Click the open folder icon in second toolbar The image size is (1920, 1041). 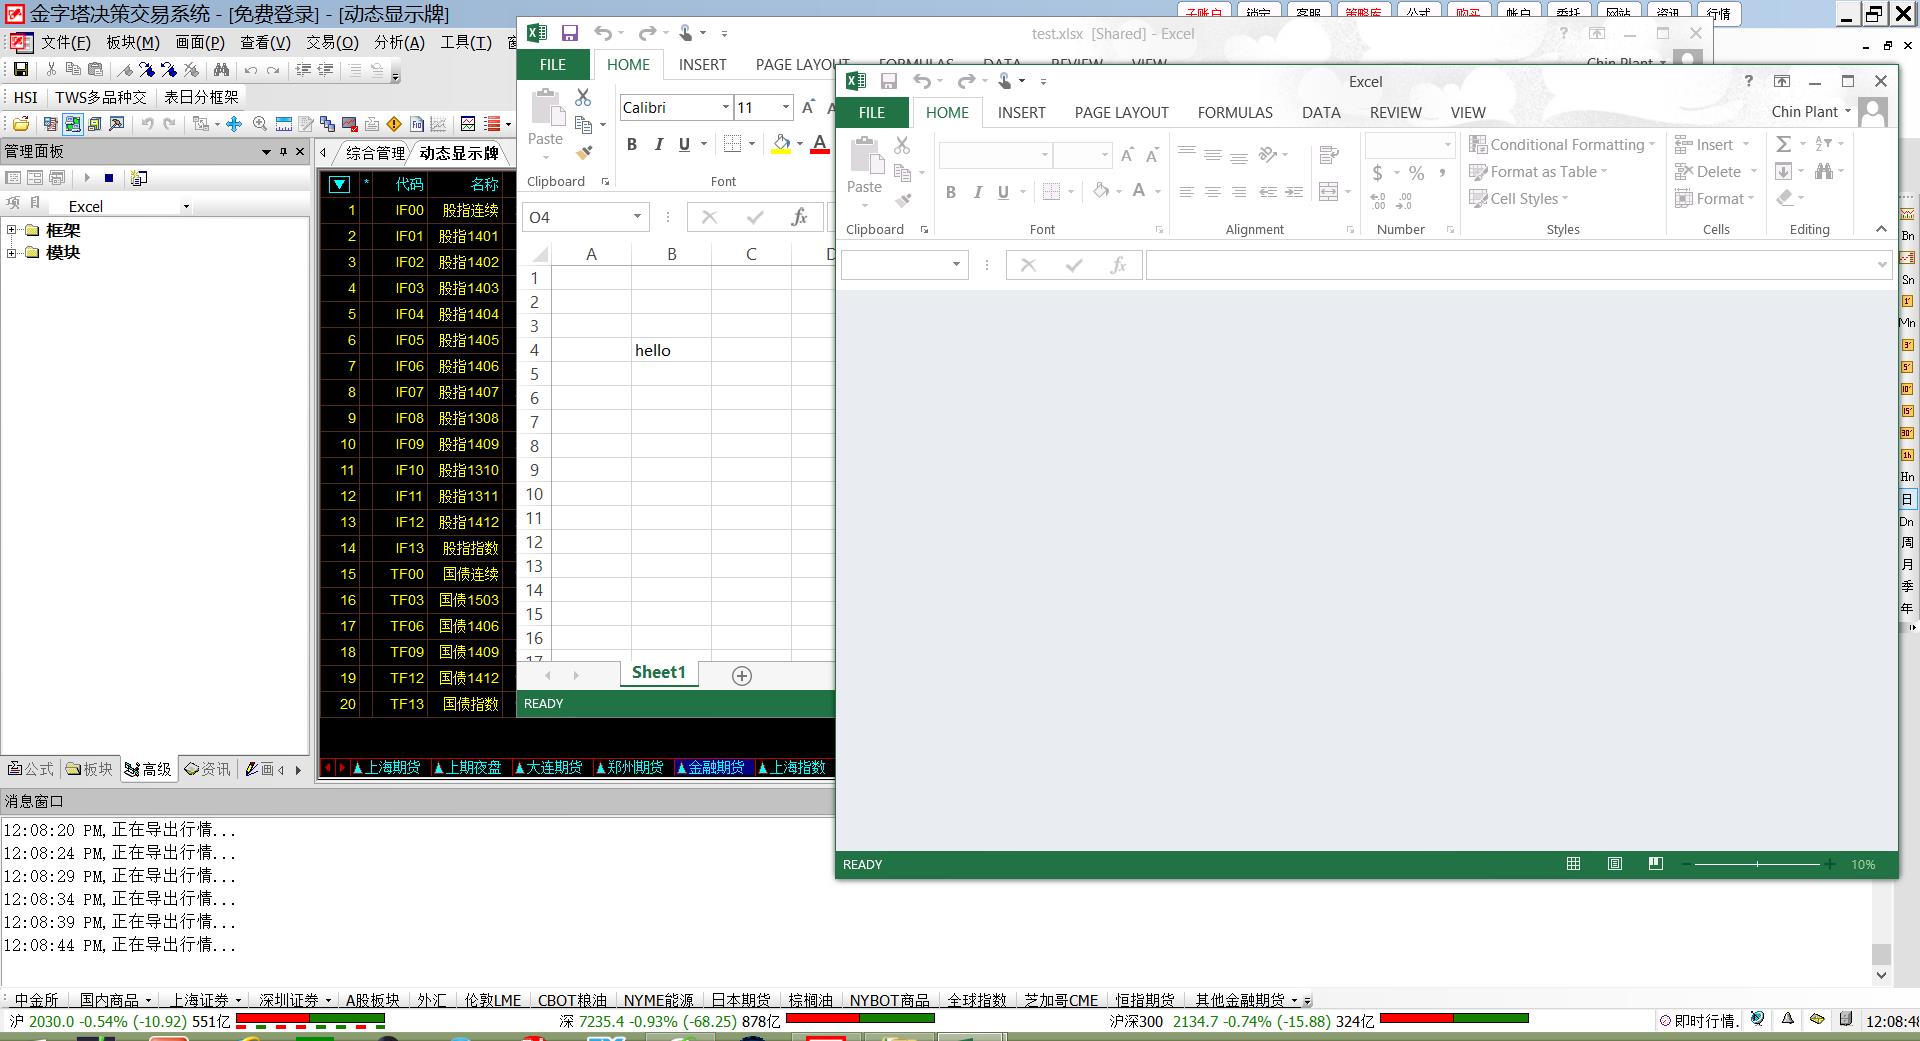[x=20, y=124]
